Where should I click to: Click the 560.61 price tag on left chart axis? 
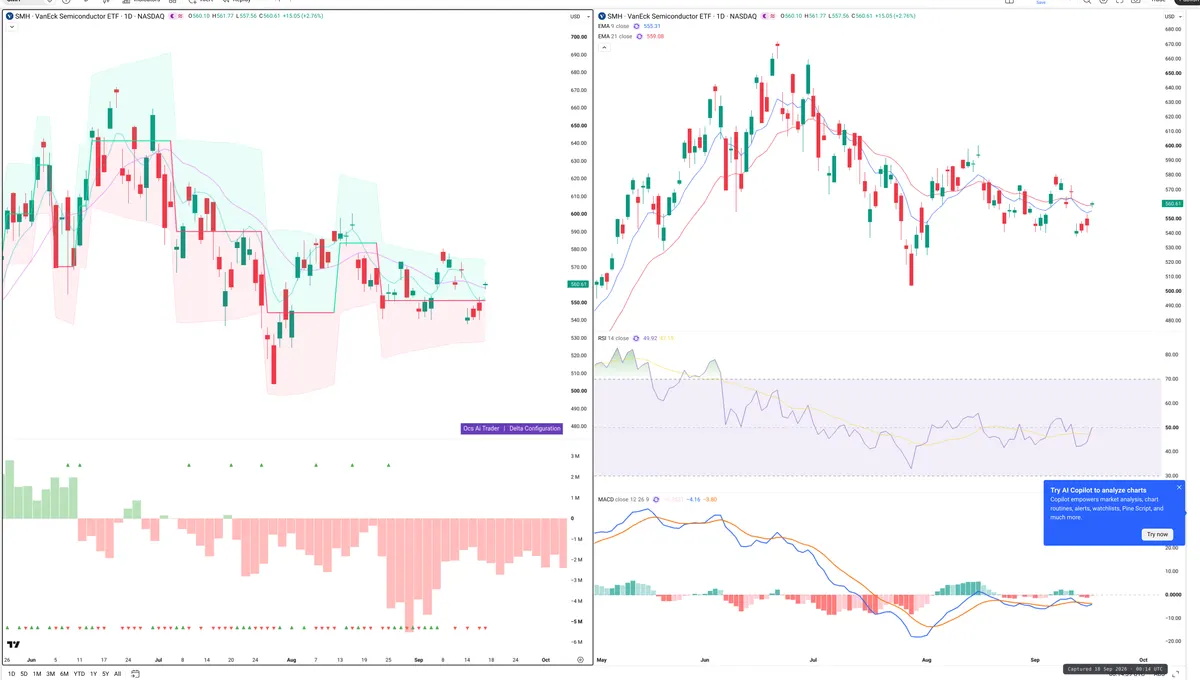pyautogui.click(x=577, y=284)
